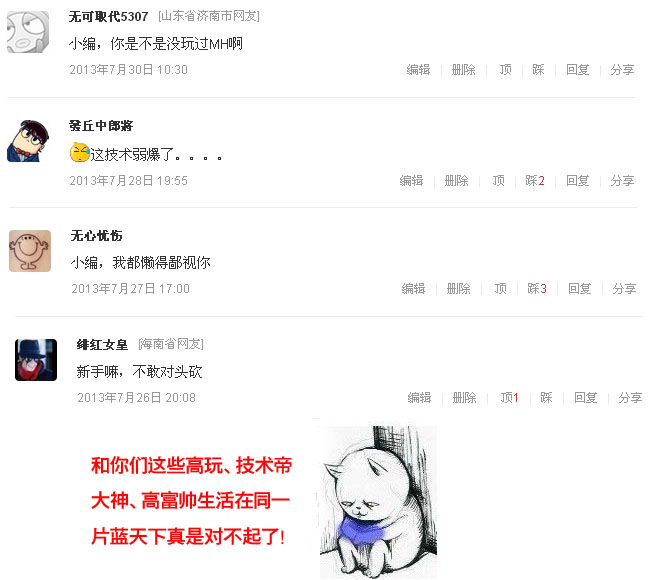Click 分享 on 发丘中郎将's comment

point(622,181)
